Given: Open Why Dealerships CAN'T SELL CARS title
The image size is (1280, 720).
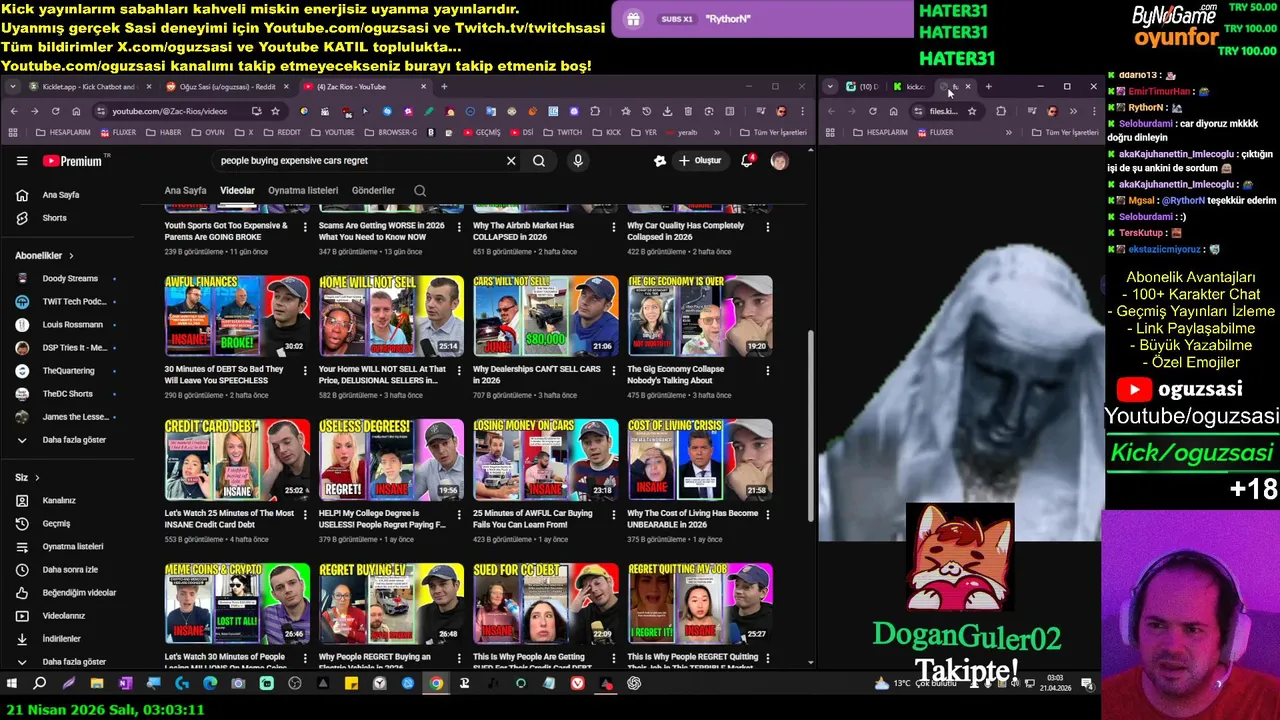Looking at the screenshot, I should 537,374.
